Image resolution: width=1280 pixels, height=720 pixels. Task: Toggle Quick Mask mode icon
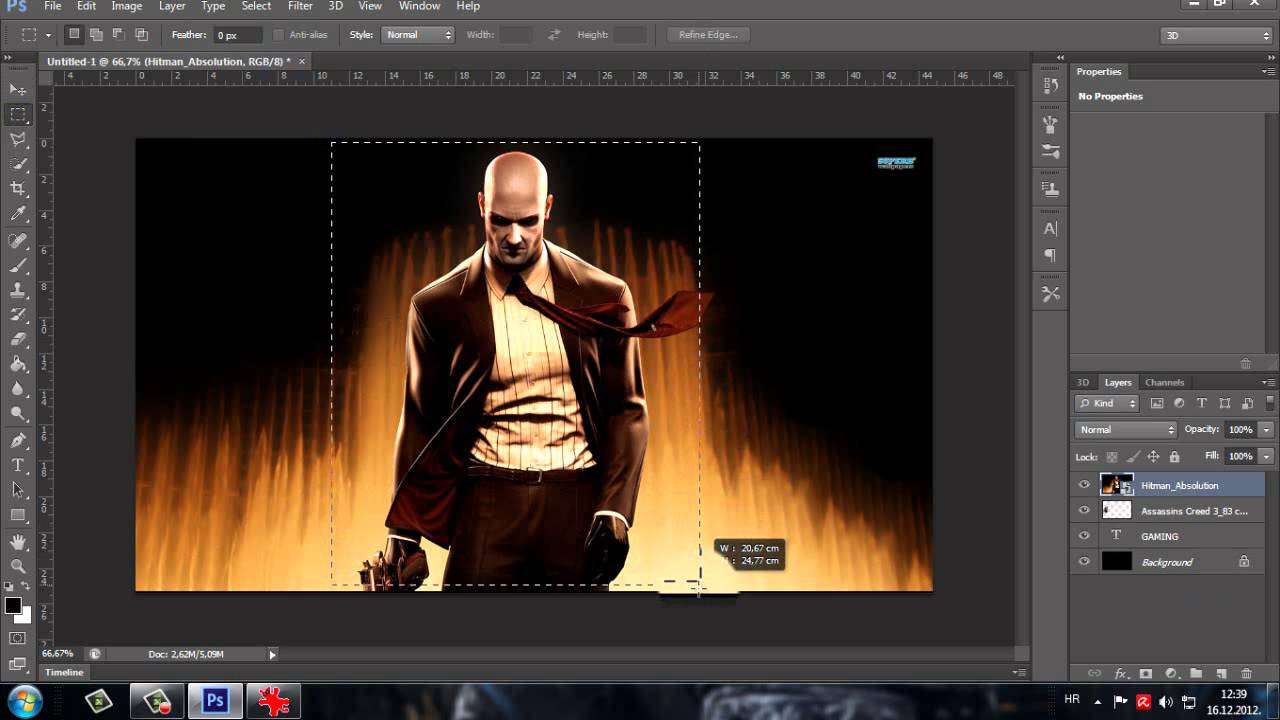click(18, 638)
